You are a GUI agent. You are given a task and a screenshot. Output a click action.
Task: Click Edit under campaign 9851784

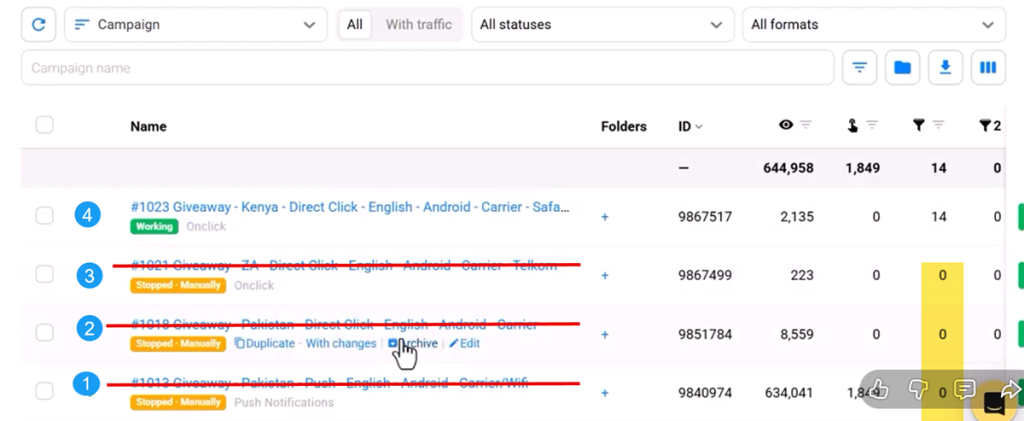[x=464, y=343]
